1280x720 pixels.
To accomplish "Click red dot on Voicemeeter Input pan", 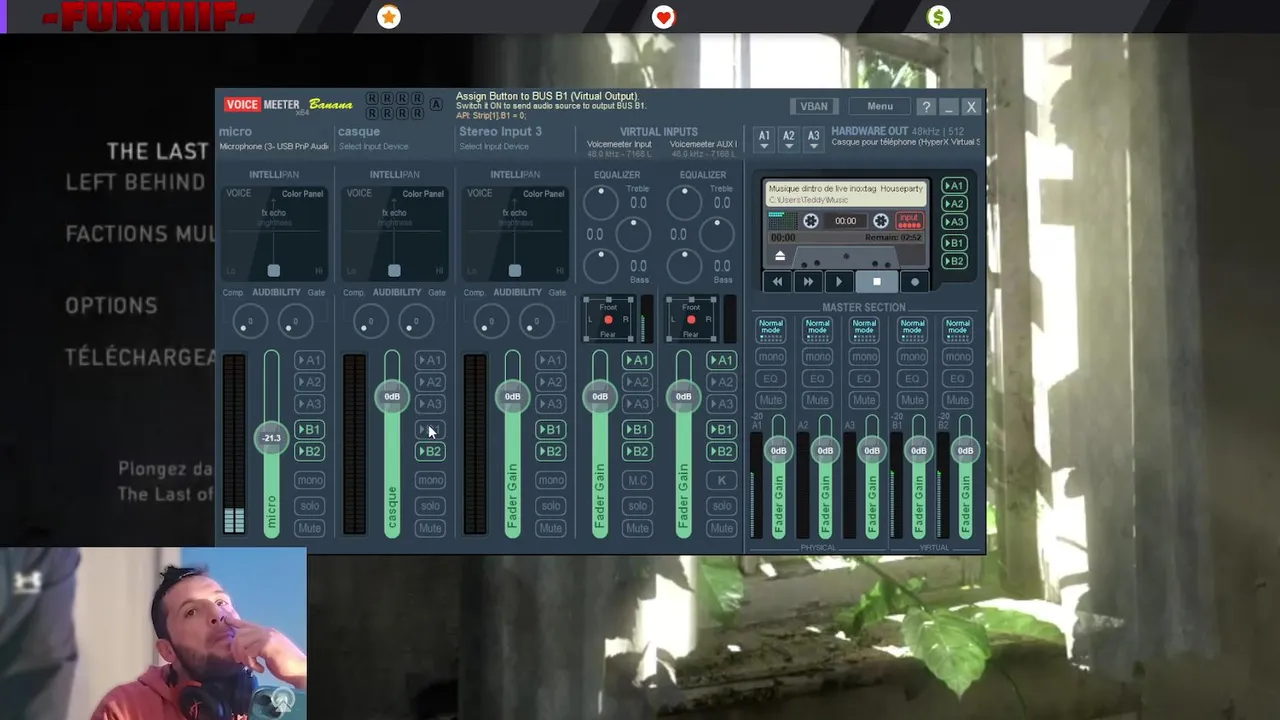I will click(608, 320).
